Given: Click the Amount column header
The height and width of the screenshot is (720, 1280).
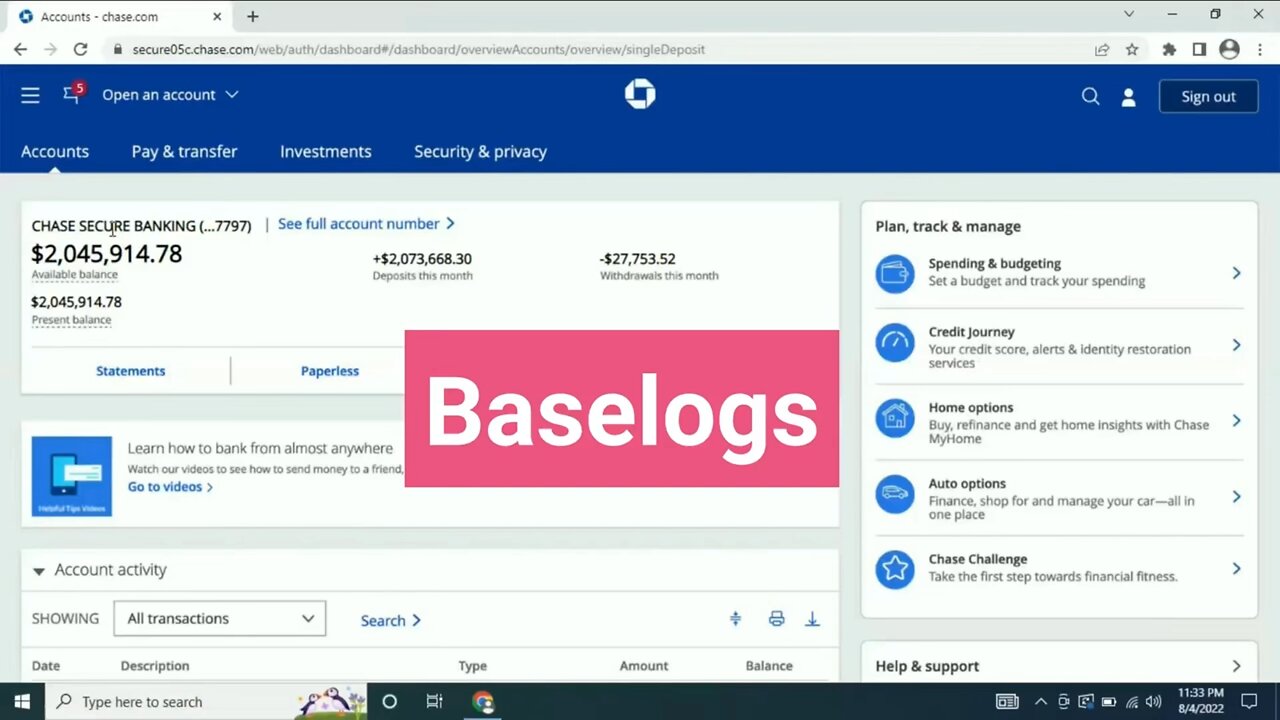Looking at the screenshot, I should (x=643, y=666).
